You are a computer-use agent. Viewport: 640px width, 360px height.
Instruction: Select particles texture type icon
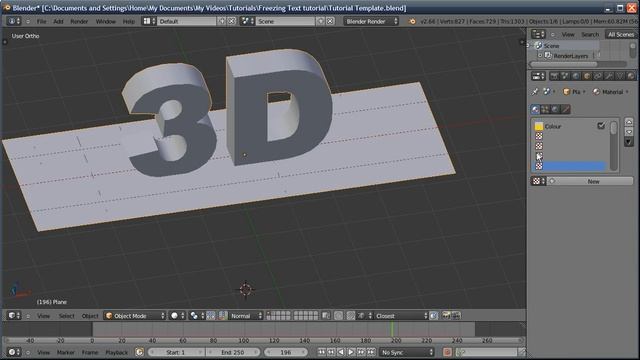click(x=545, y=109)
